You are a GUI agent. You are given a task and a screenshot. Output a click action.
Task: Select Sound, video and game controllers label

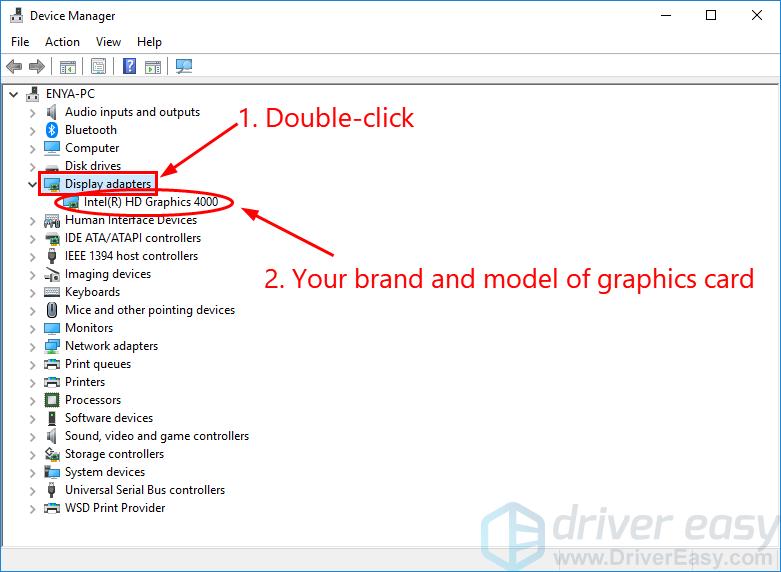(157, 436)
